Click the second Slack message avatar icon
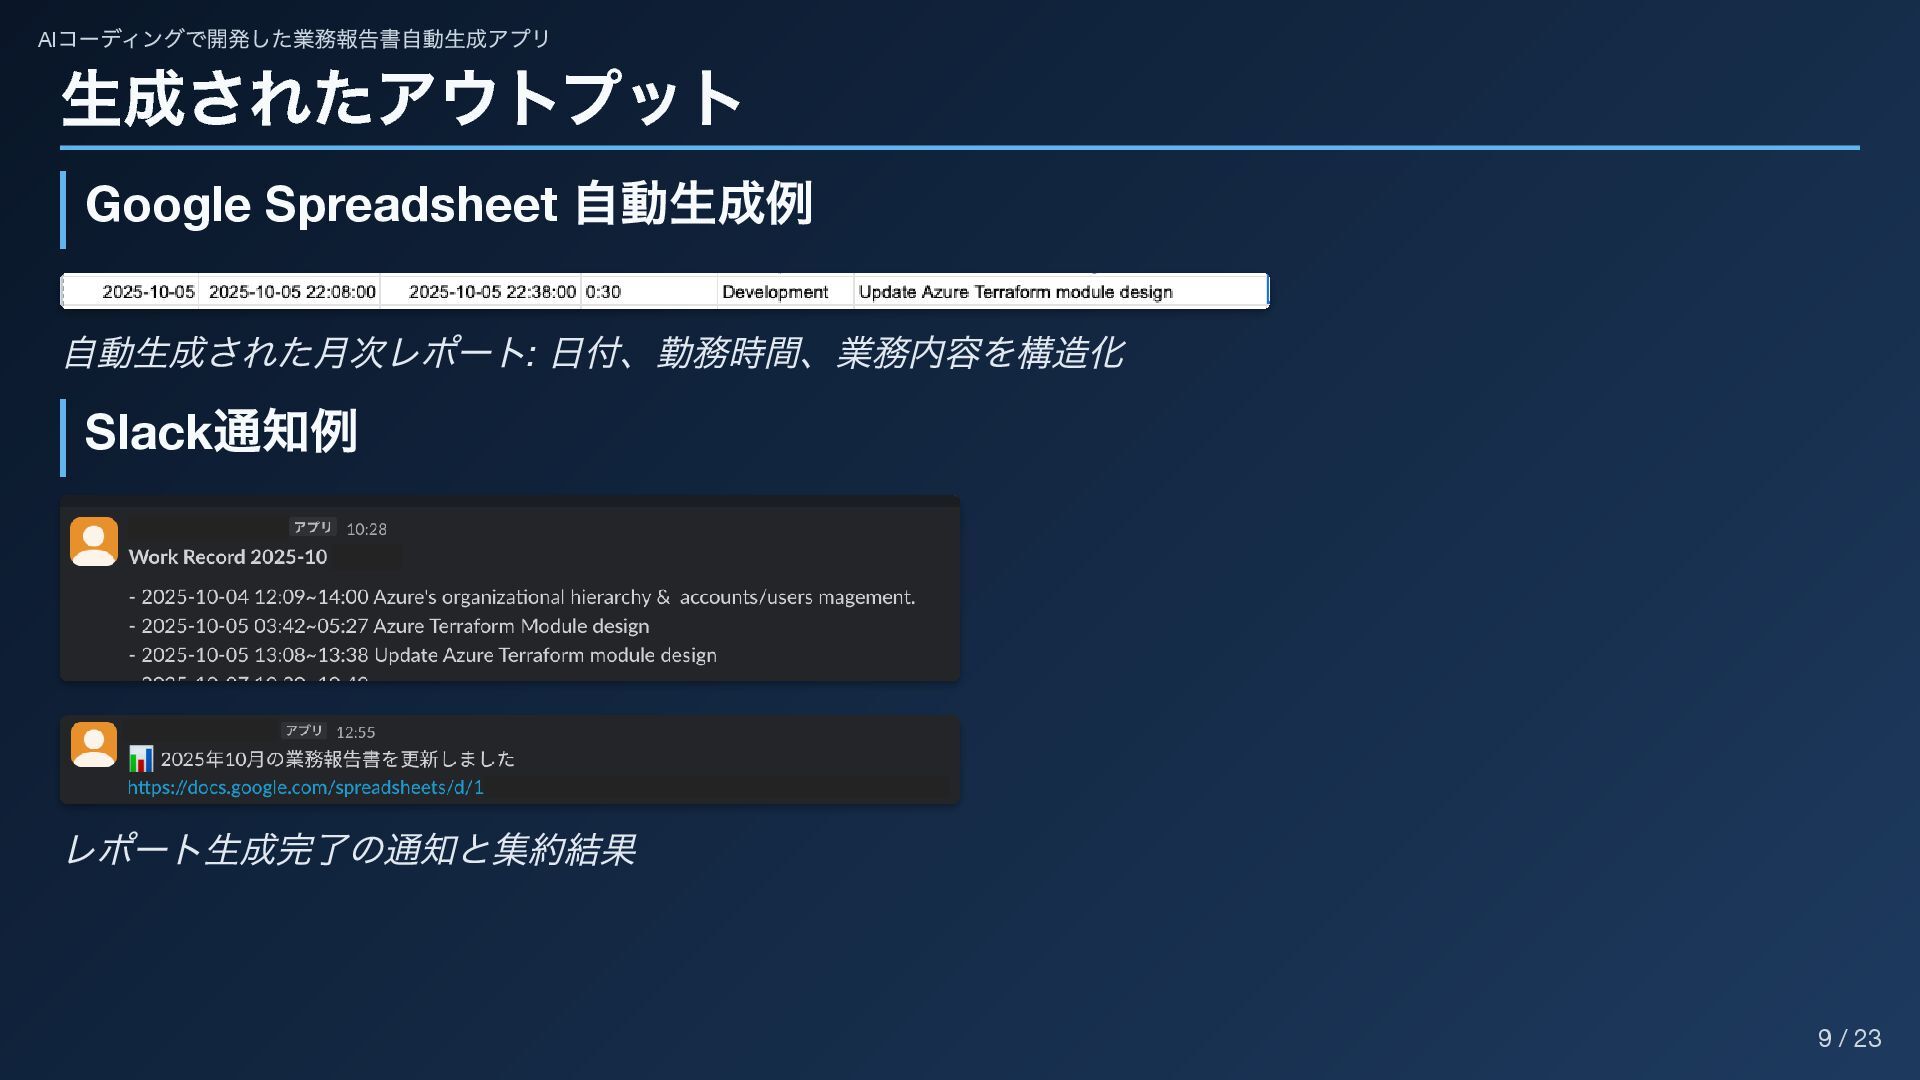Image resolution: width=1920 pixels, height=1080 pixels. point(94,744)
